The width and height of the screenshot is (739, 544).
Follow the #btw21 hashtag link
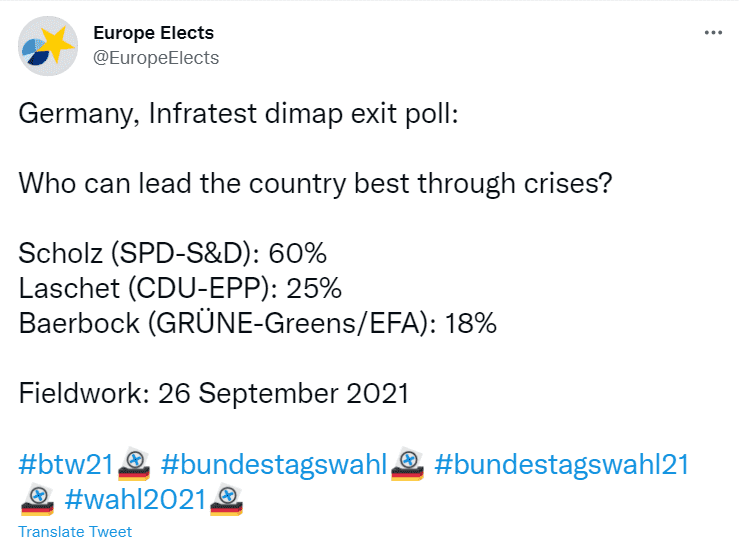point(66,464)
